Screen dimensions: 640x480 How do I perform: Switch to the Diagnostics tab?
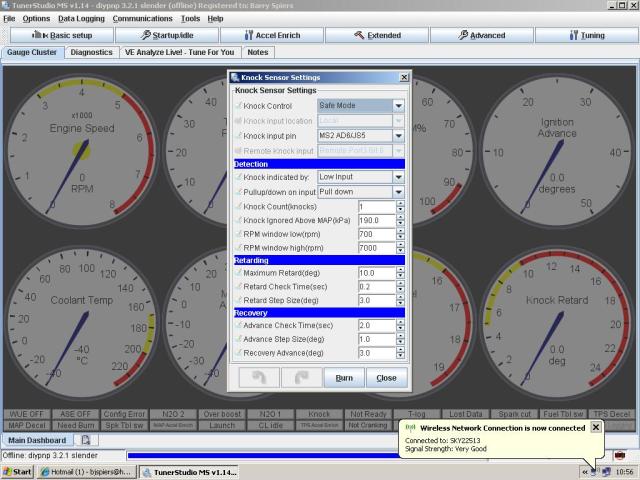(92, 52)
